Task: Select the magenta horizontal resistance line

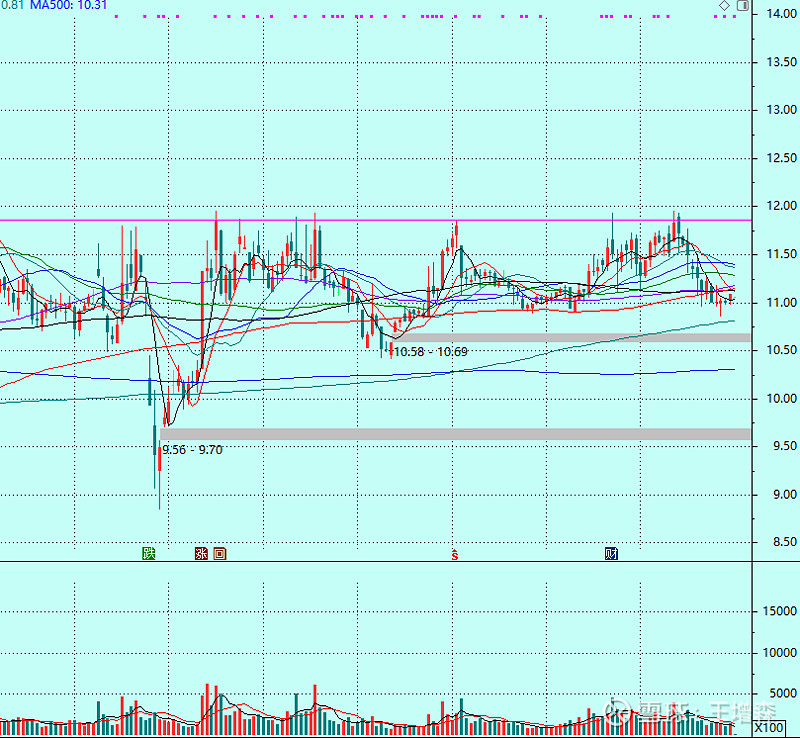Action: 376,220
